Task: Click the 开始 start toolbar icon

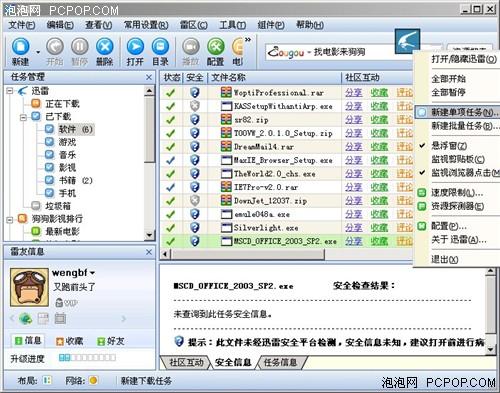Action: click(x=55, y=47)
